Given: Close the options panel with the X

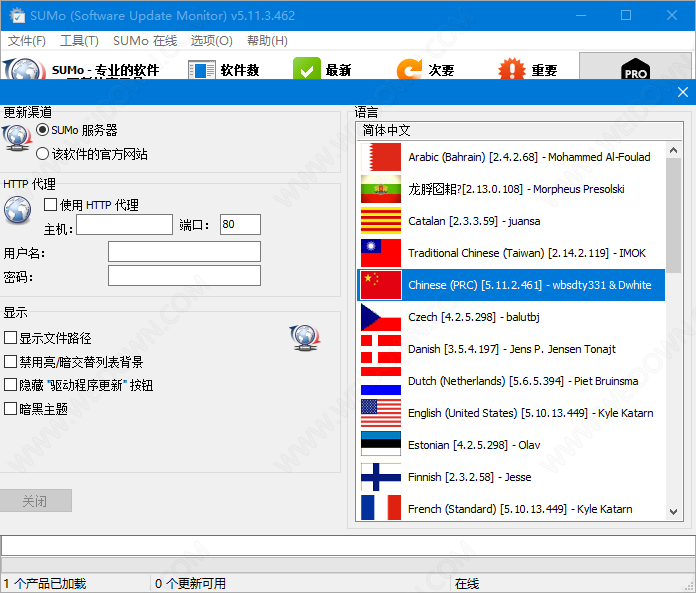Looking at the screenshot, I should click(x=683, y=92).
